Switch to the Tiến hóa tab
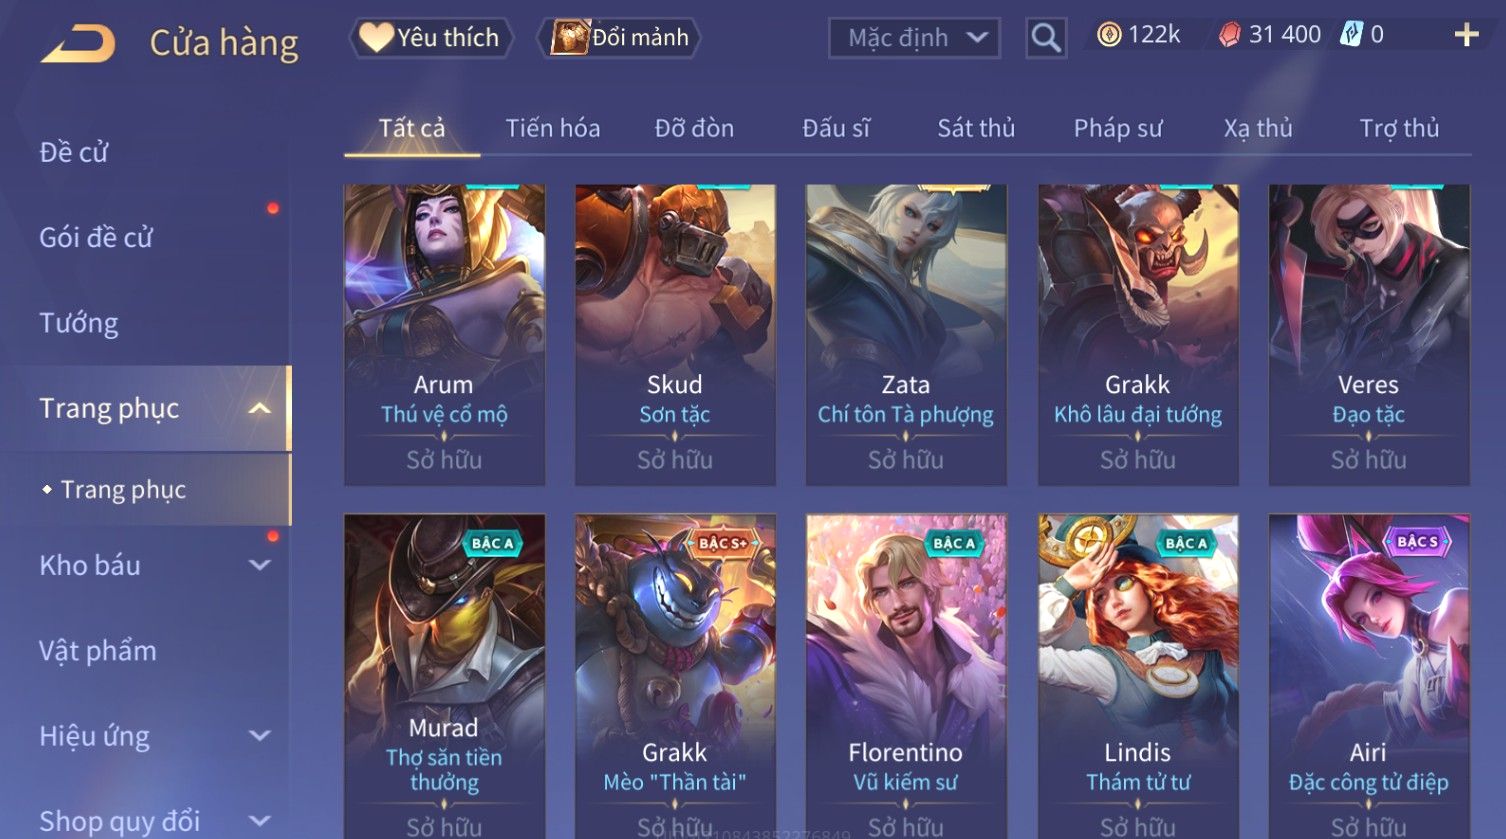This screenshot has height=839, width=1506. 552,128
